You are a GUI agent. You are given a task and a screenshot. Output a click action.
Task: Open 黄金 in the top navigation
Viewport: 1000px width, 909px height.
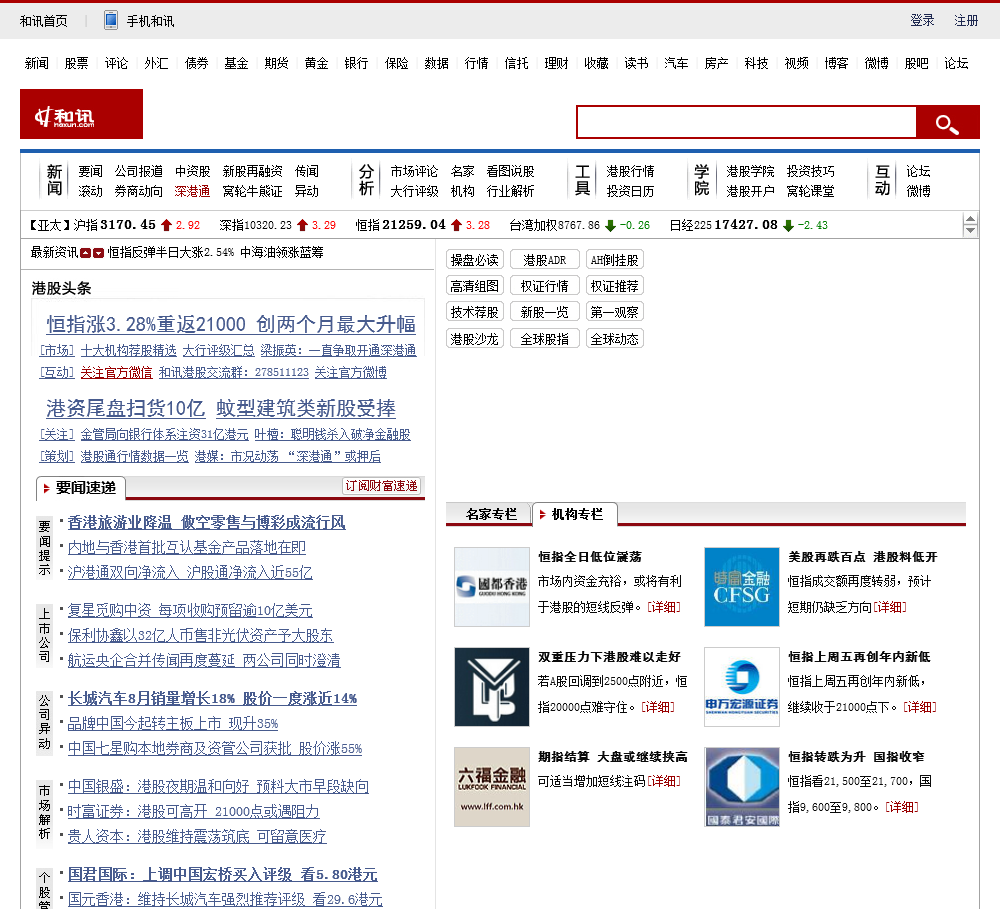pyautogui.click(x=316, y=63)
